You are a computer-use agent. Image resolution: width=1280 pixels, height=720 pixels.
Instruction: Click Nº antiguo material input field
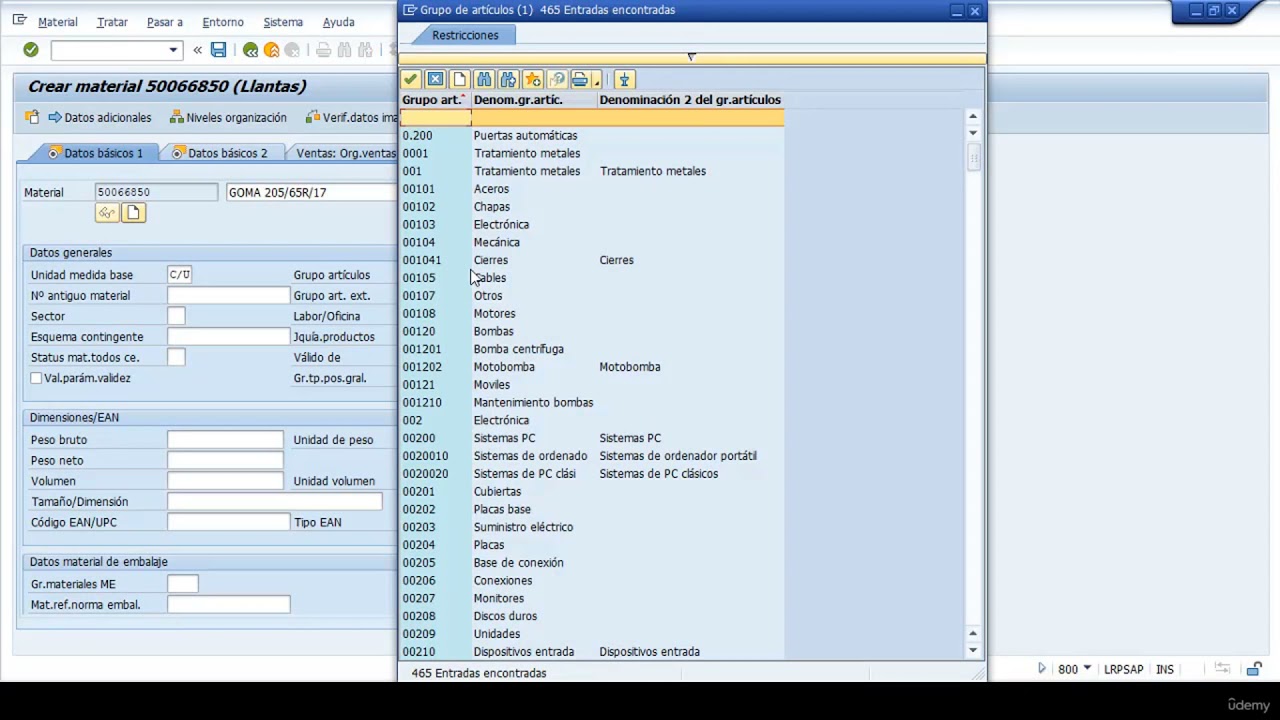(x=228, y=295)
